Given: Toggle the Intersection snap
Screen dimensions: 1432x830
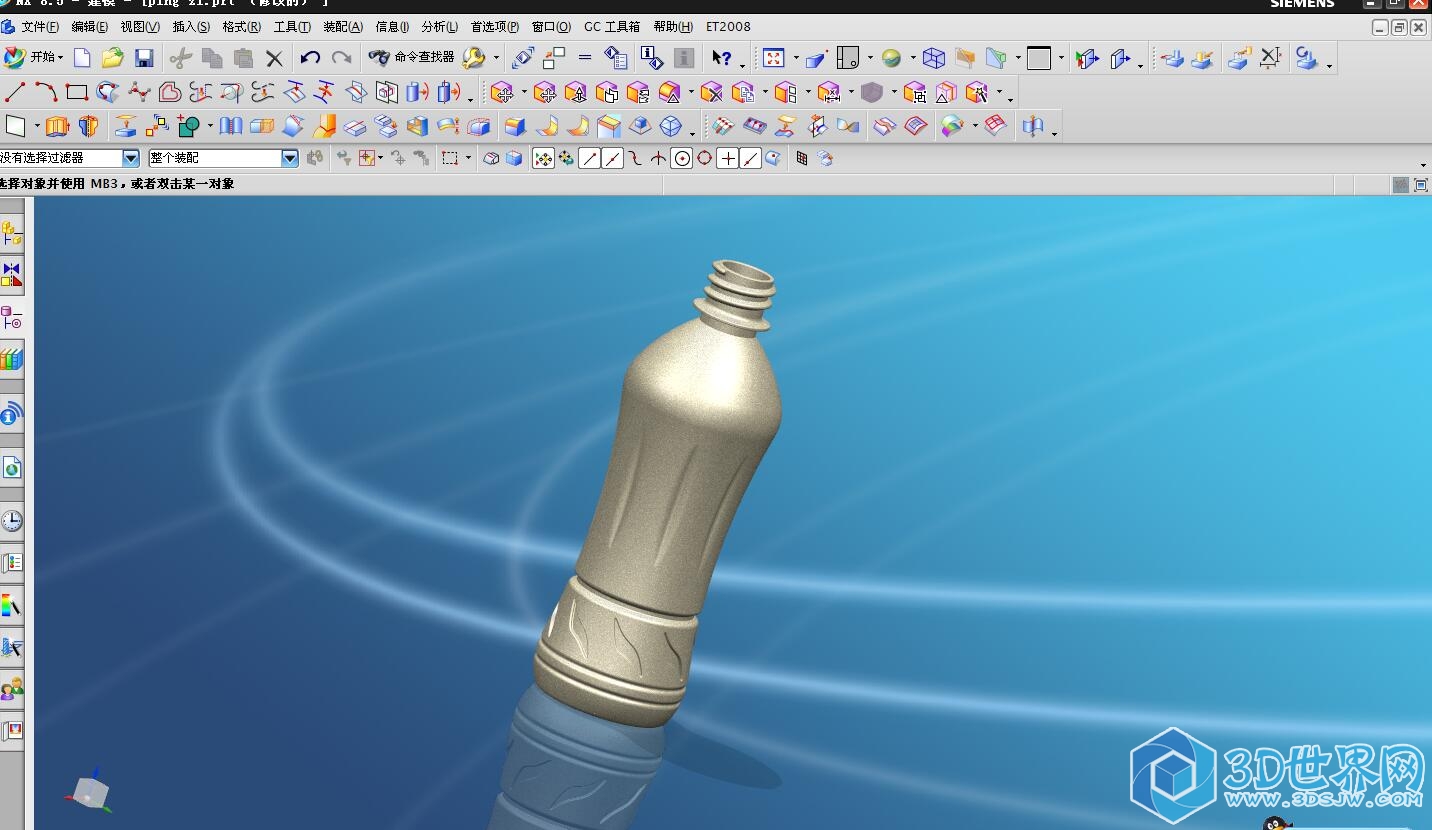Looking at the screenshot, I should click(x=658, y=158).
